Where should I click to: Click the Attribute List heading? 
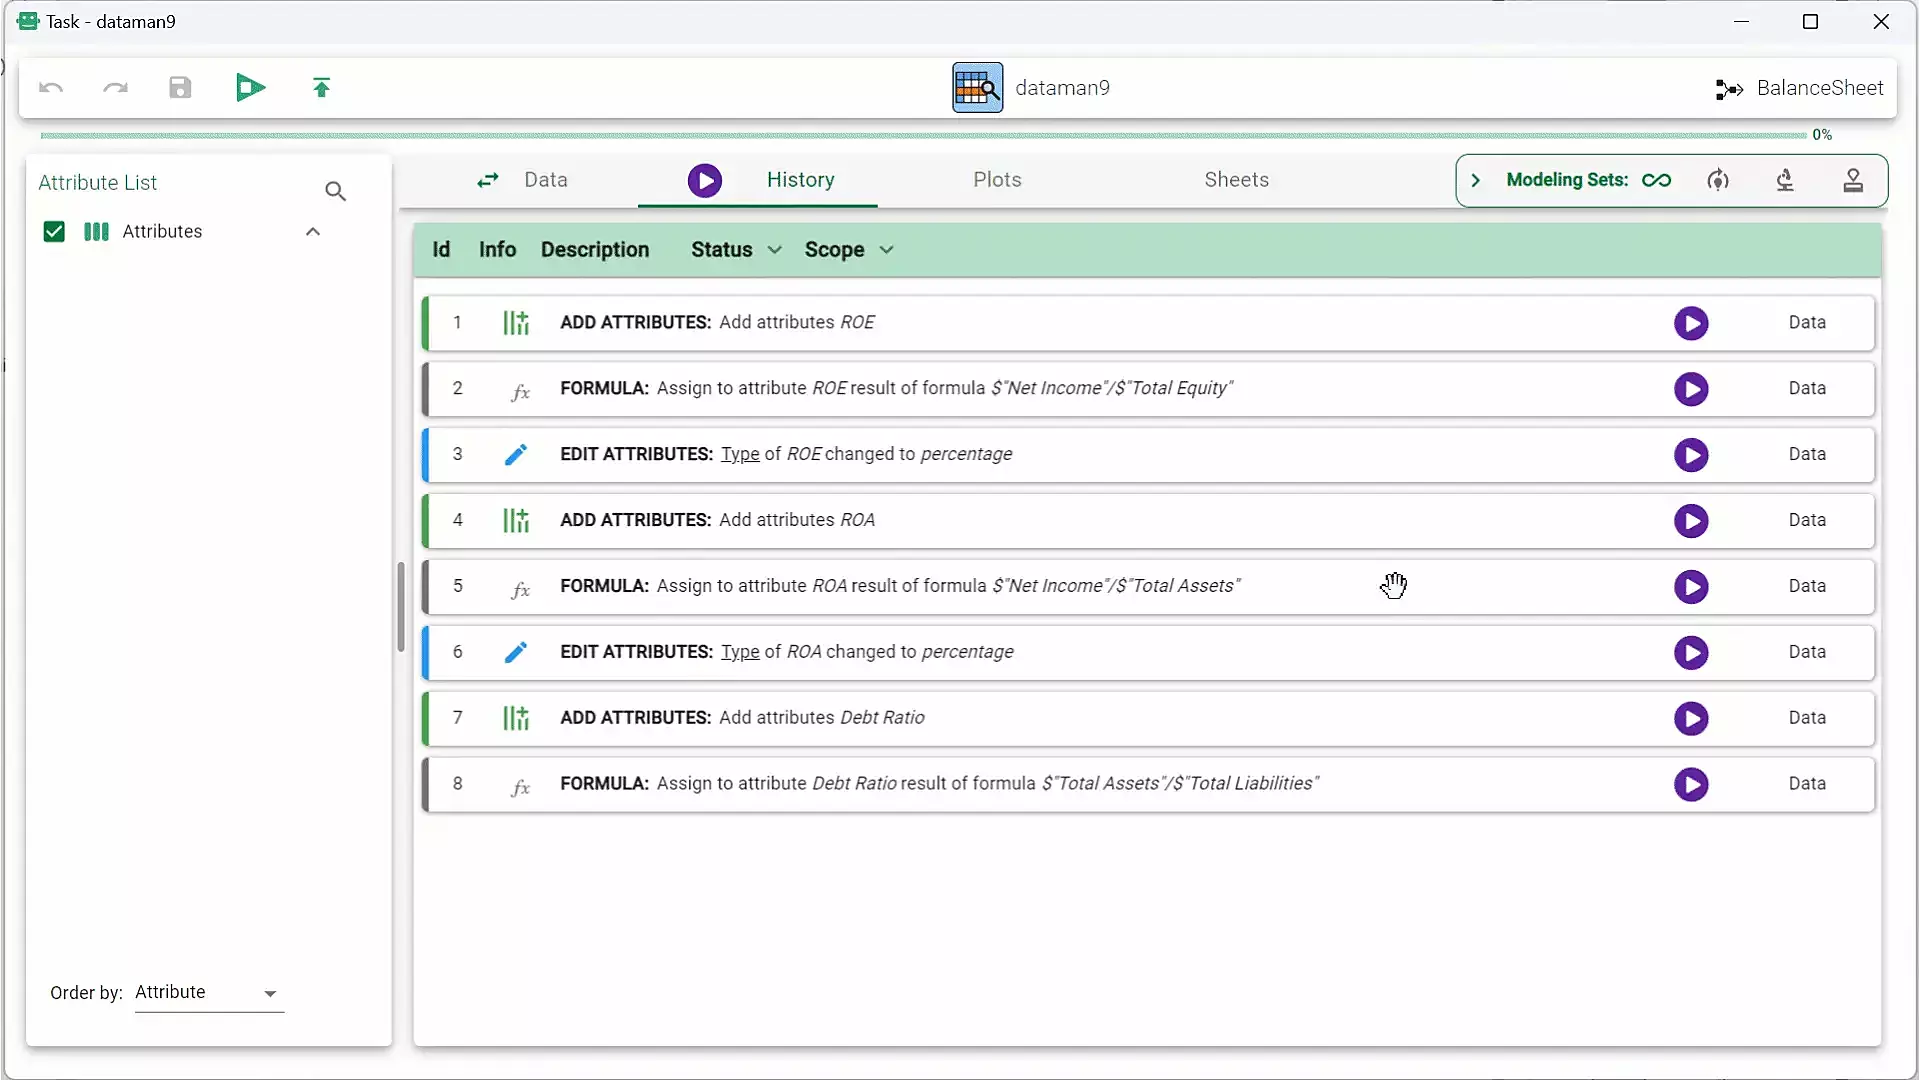coord(98,183)
